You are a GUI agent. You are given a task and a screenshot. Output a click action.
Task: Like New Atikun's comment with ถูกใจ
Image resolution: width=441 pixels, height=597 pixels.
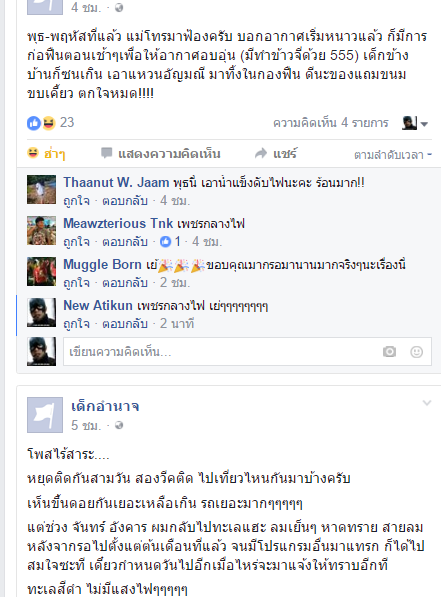click(x=77, y=324)
